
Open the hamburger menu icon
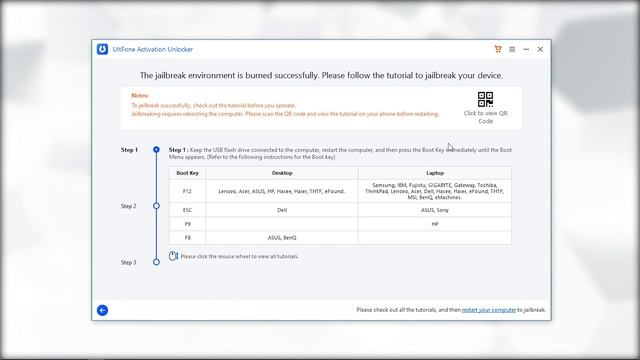512,49
